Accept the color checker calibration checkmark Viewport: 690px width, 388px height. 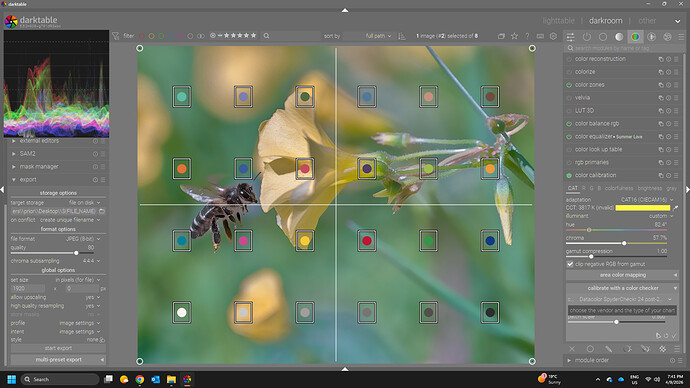click(x=674, y=336)
